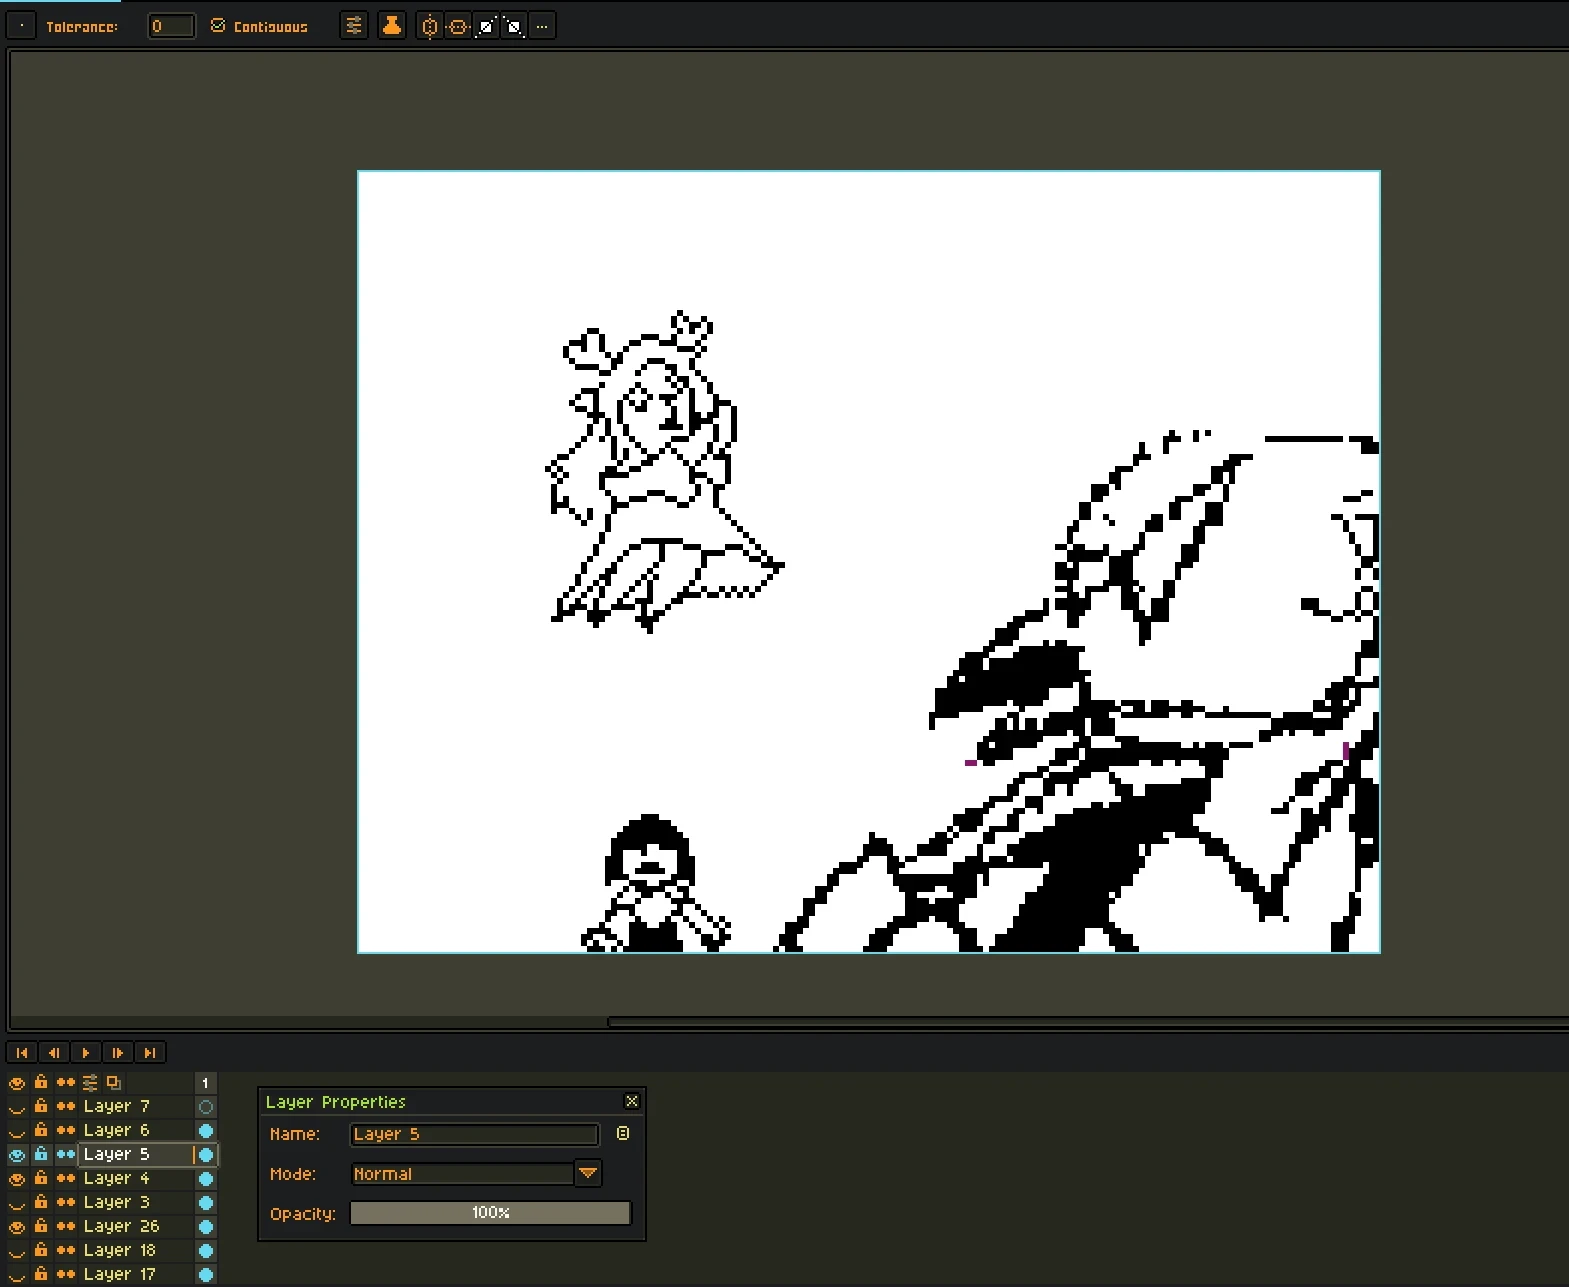This screenshot has height=1287, width=1569.
Task: Show Layer 18 with its eye toggle
Action: (17, 1250)
